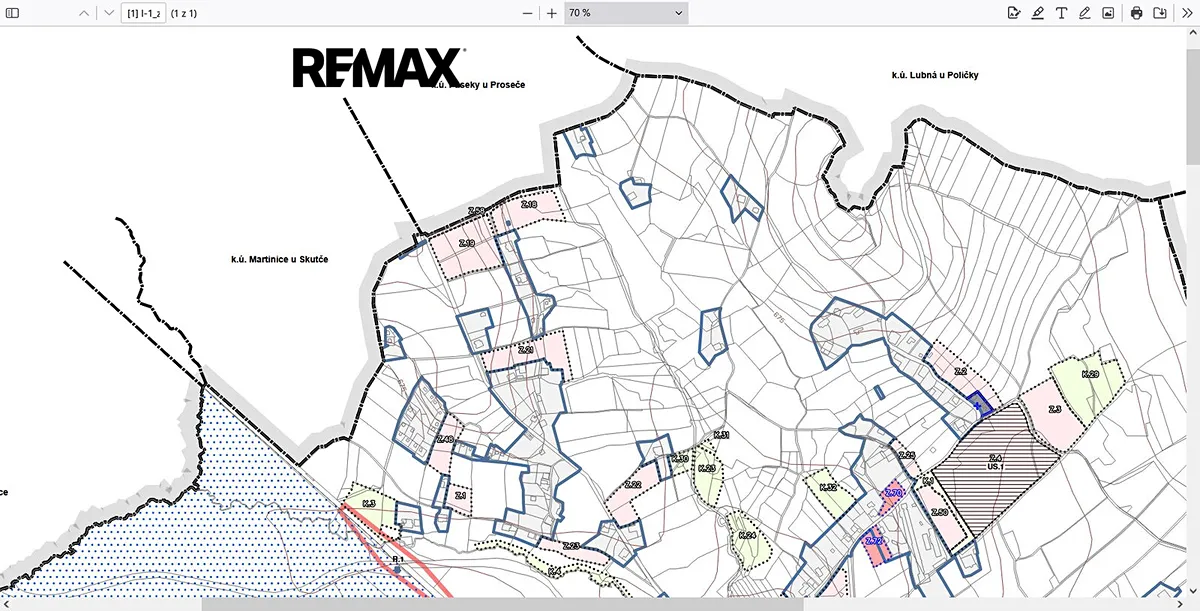
Task: Save the PDF with the download icon
Action: (x=1160, y=13)
